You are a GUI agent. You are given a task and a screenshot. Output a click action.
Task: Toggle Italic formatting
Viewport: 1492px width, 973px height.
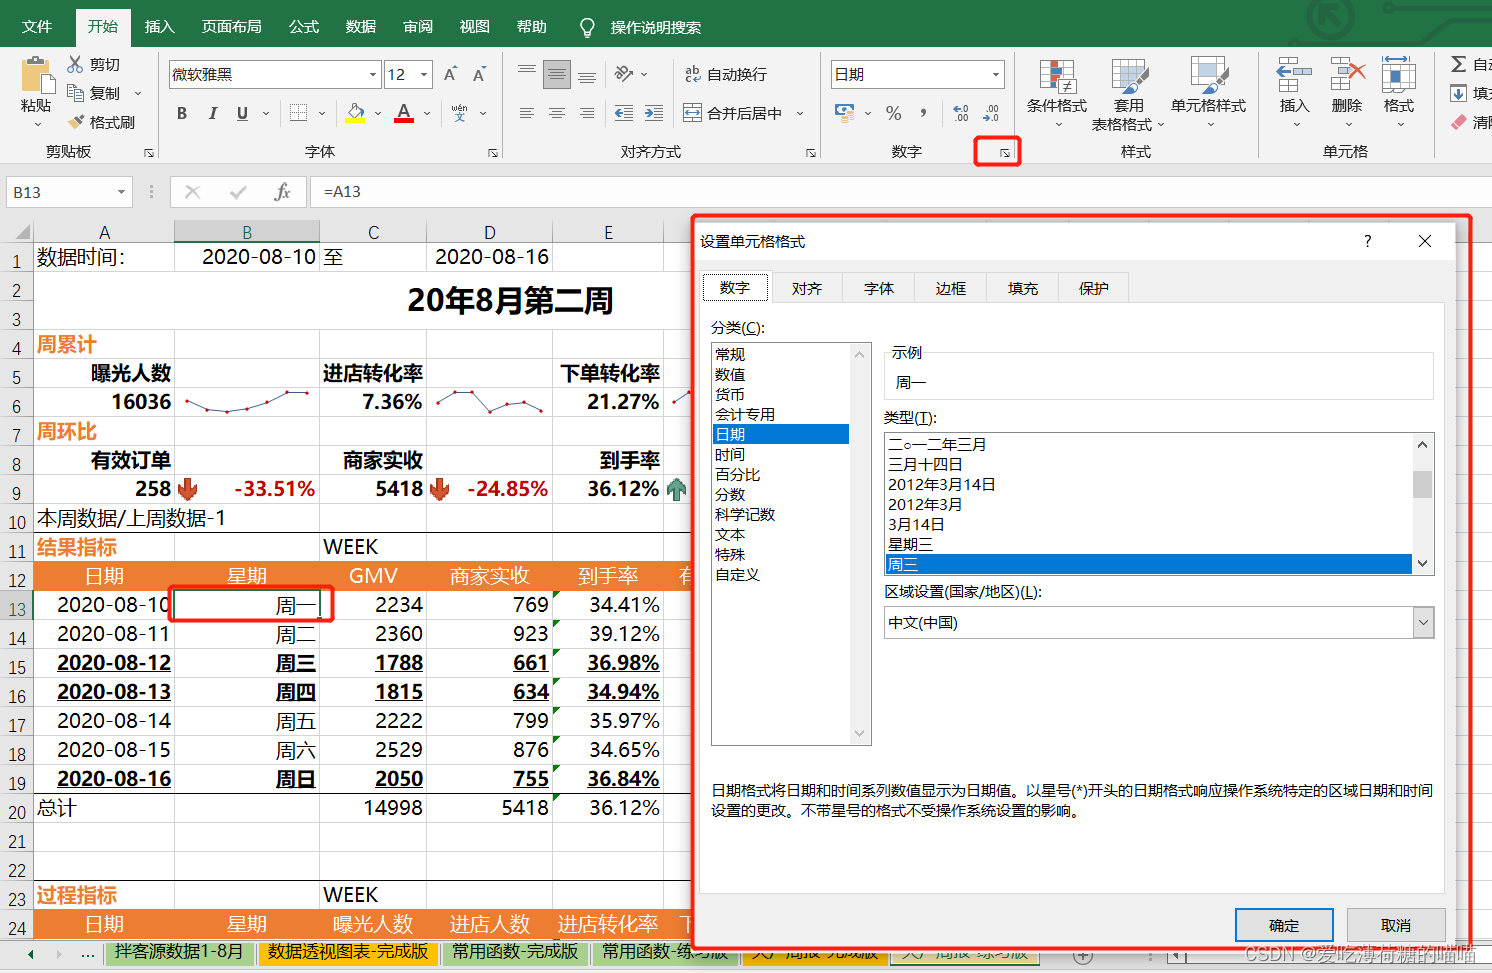click(212, 113)
